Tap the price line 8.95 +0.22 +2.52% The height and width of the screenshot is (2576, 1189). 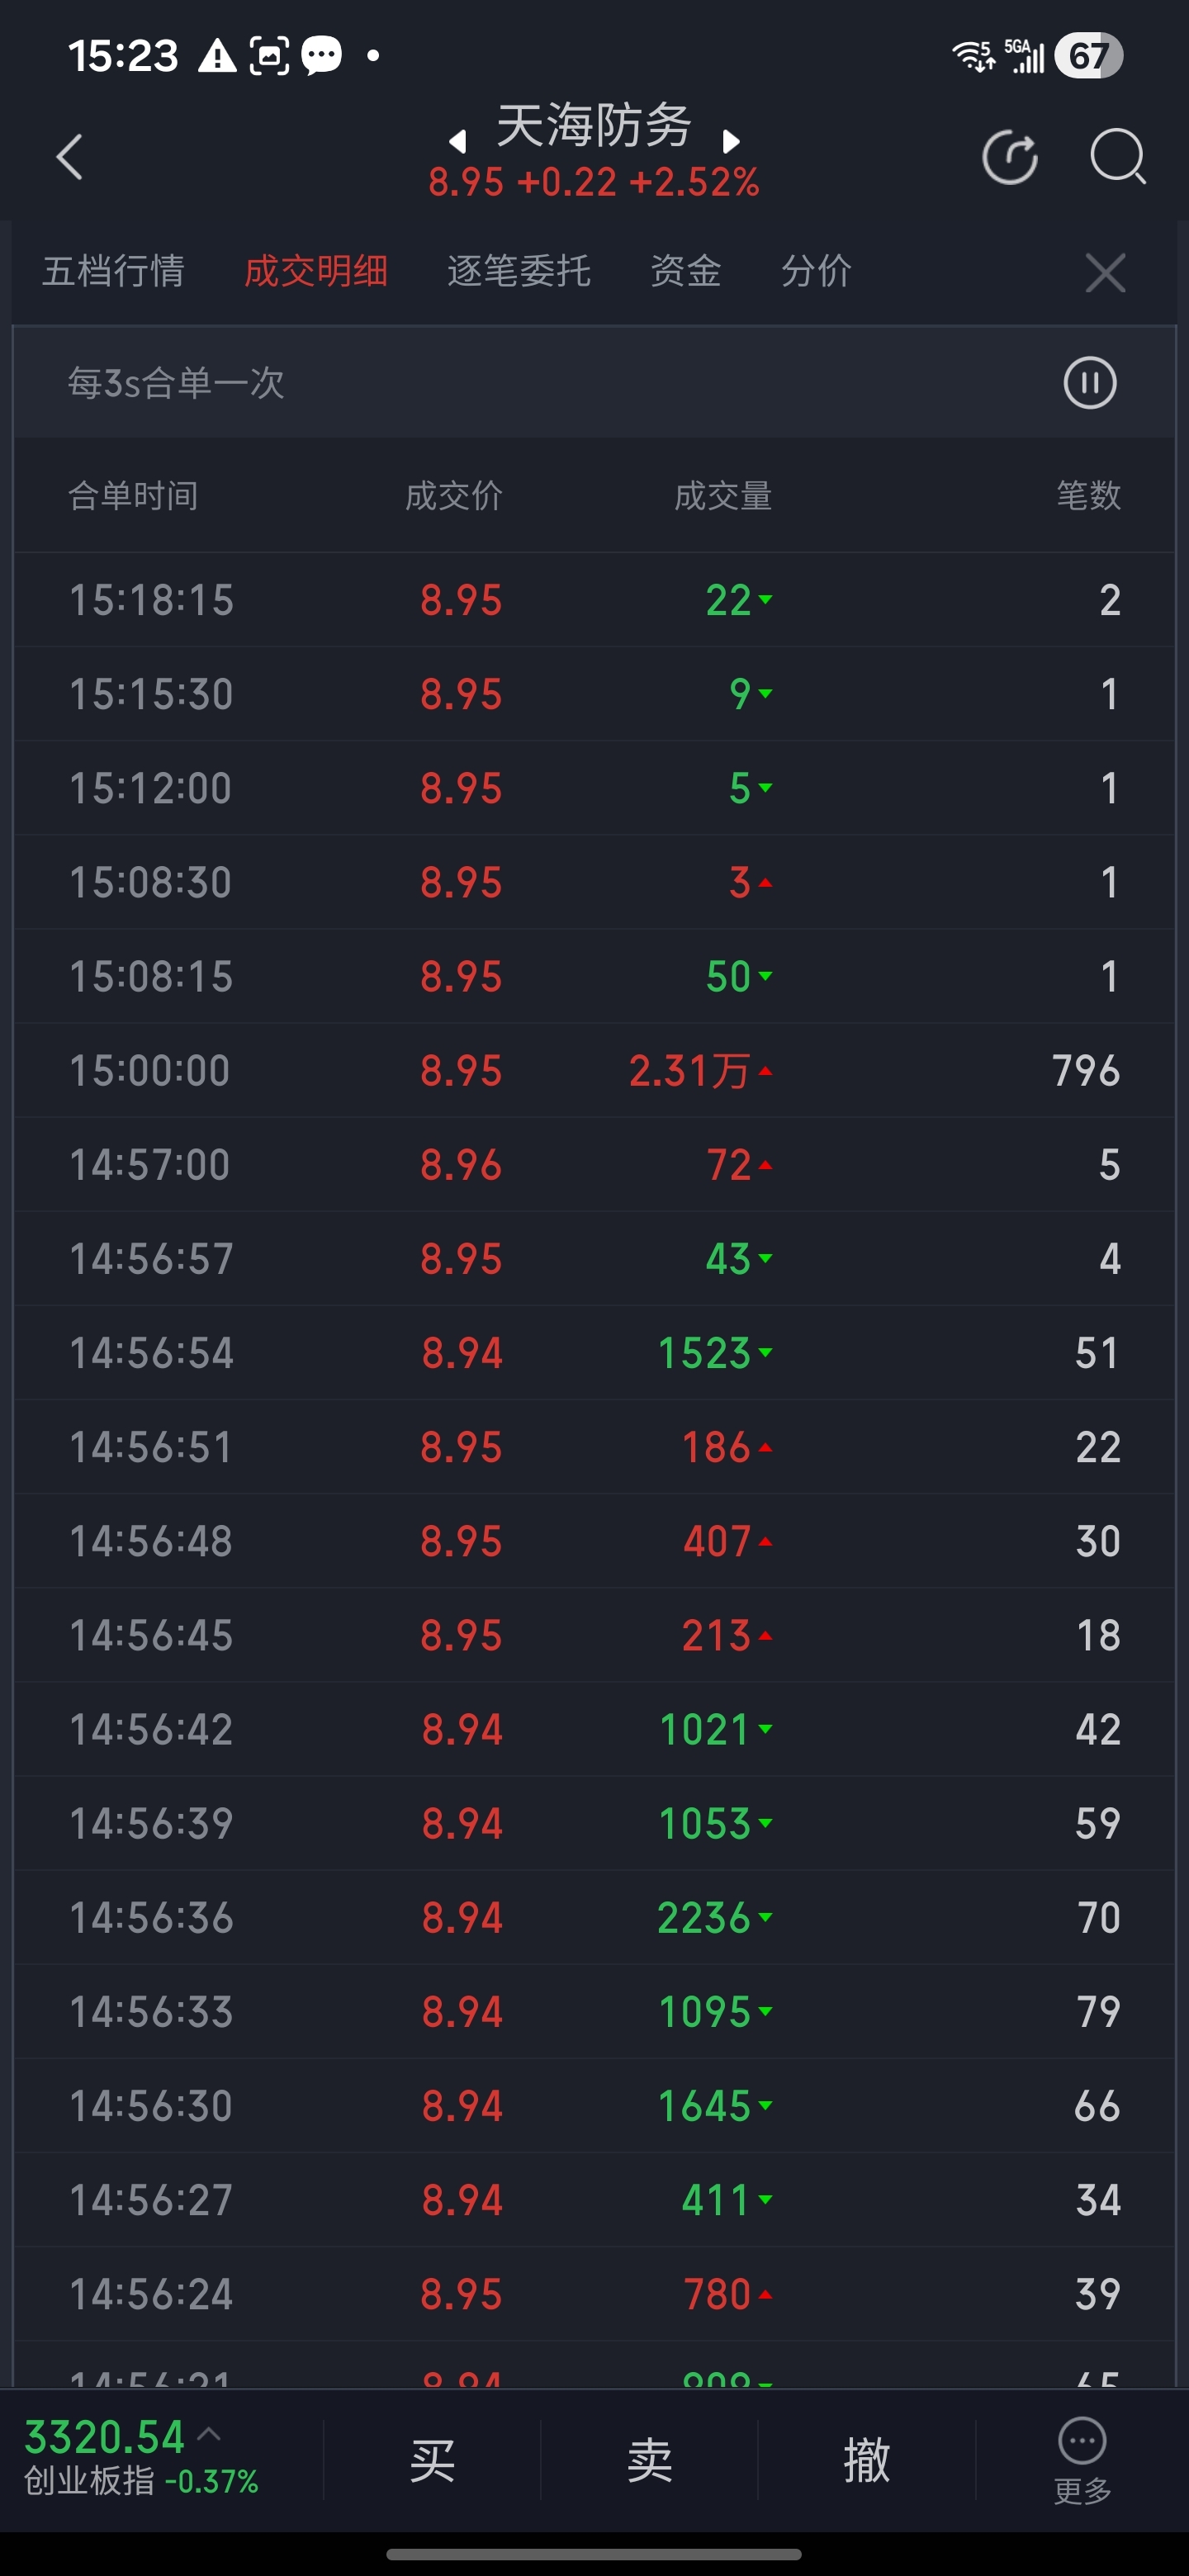594,183
